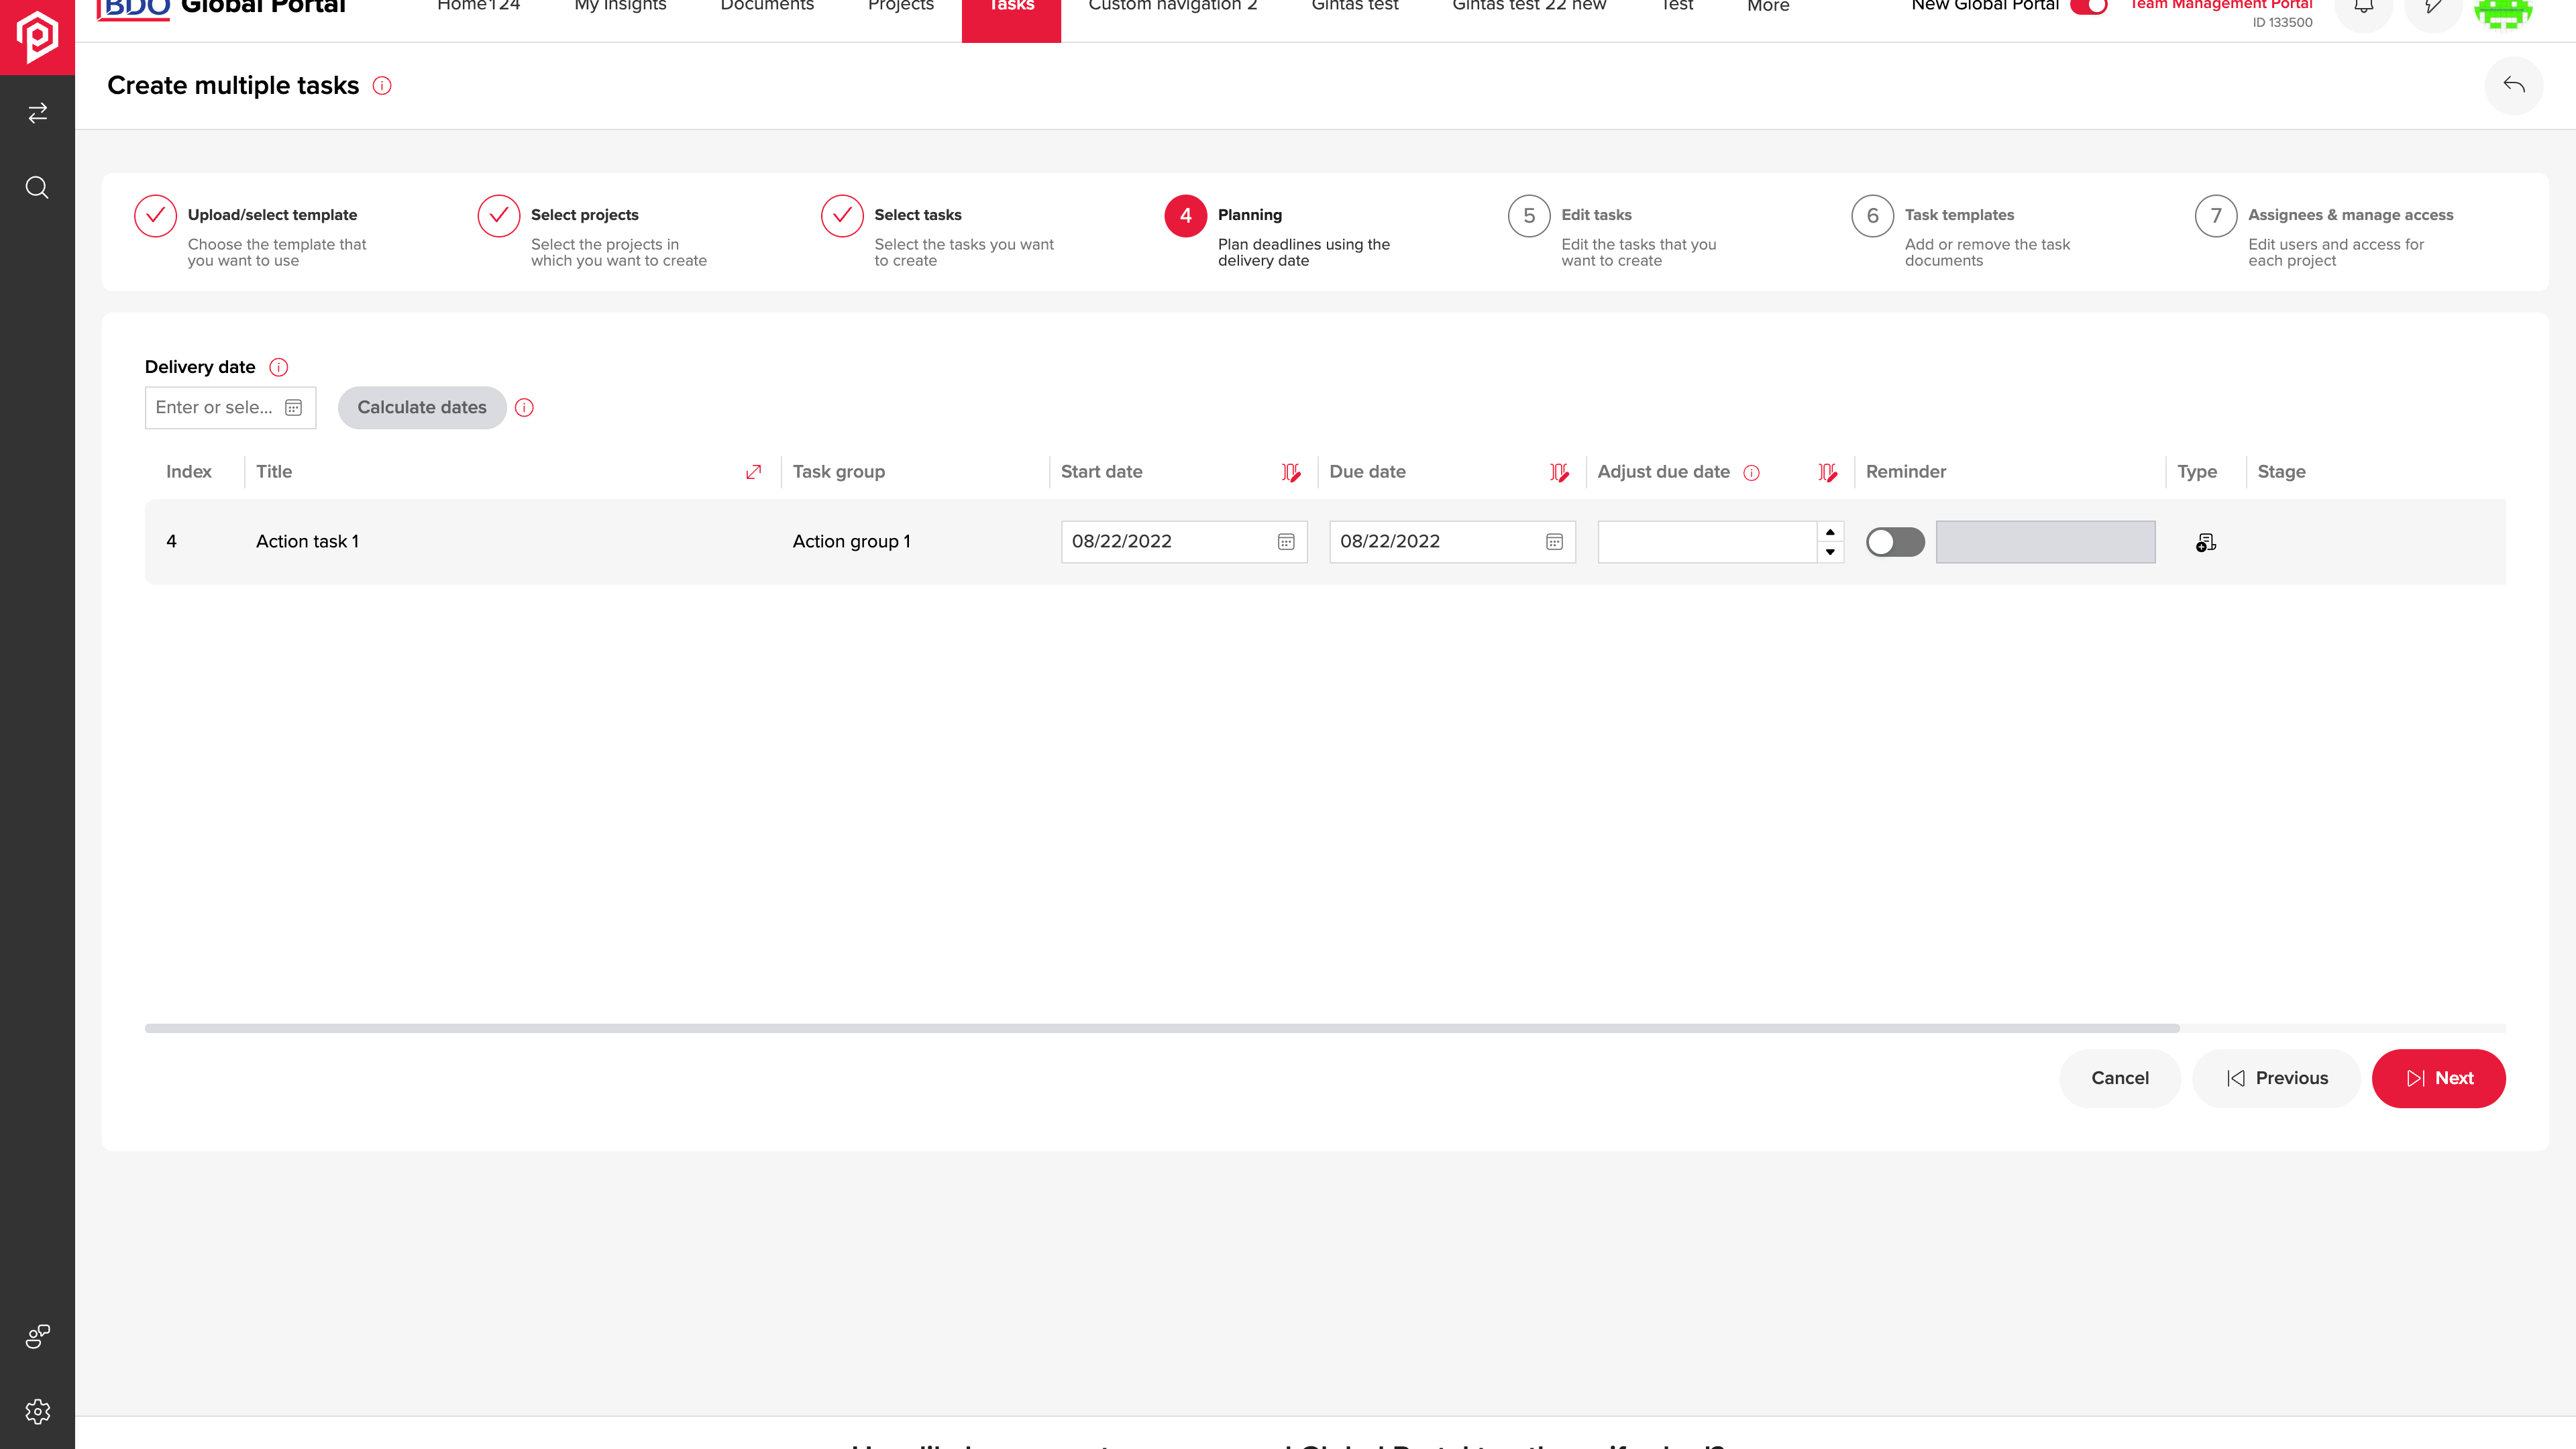Click the Gintas test tab
The width and height of the screenshot is (2576, 1449).
1355,6
